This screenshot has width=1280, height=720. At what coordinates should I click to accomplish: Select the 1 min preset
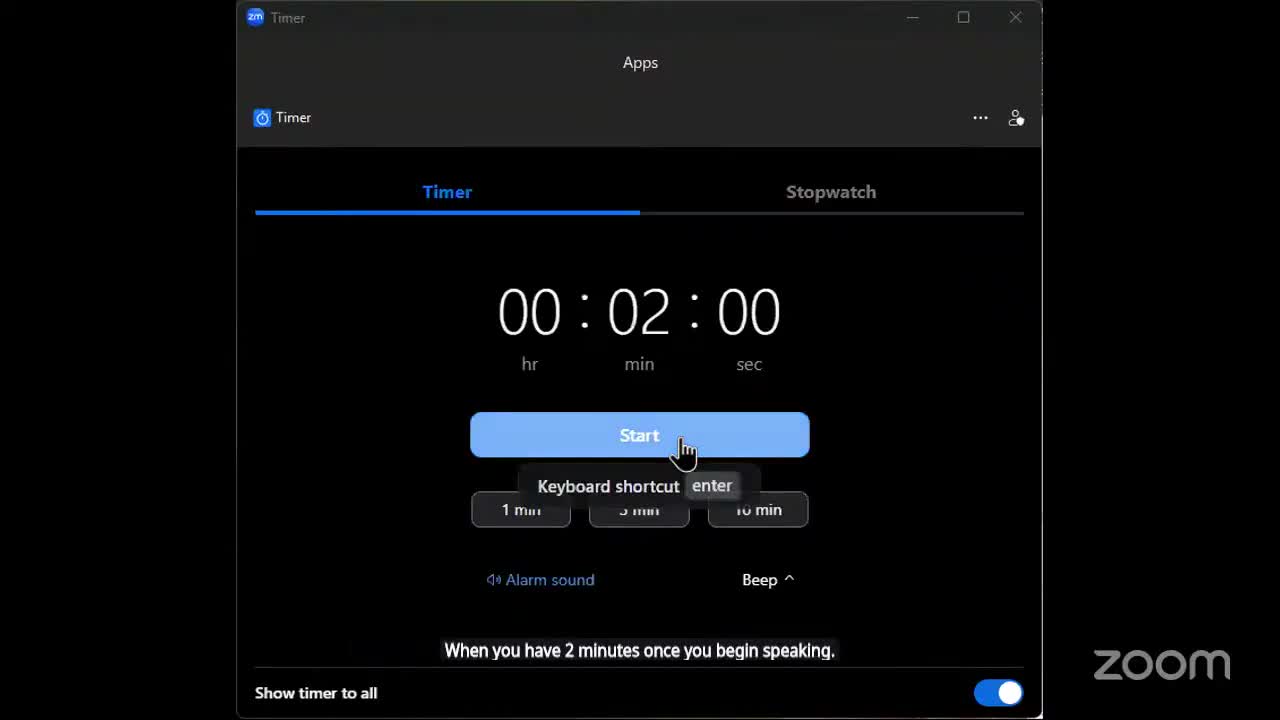[521, 510]
